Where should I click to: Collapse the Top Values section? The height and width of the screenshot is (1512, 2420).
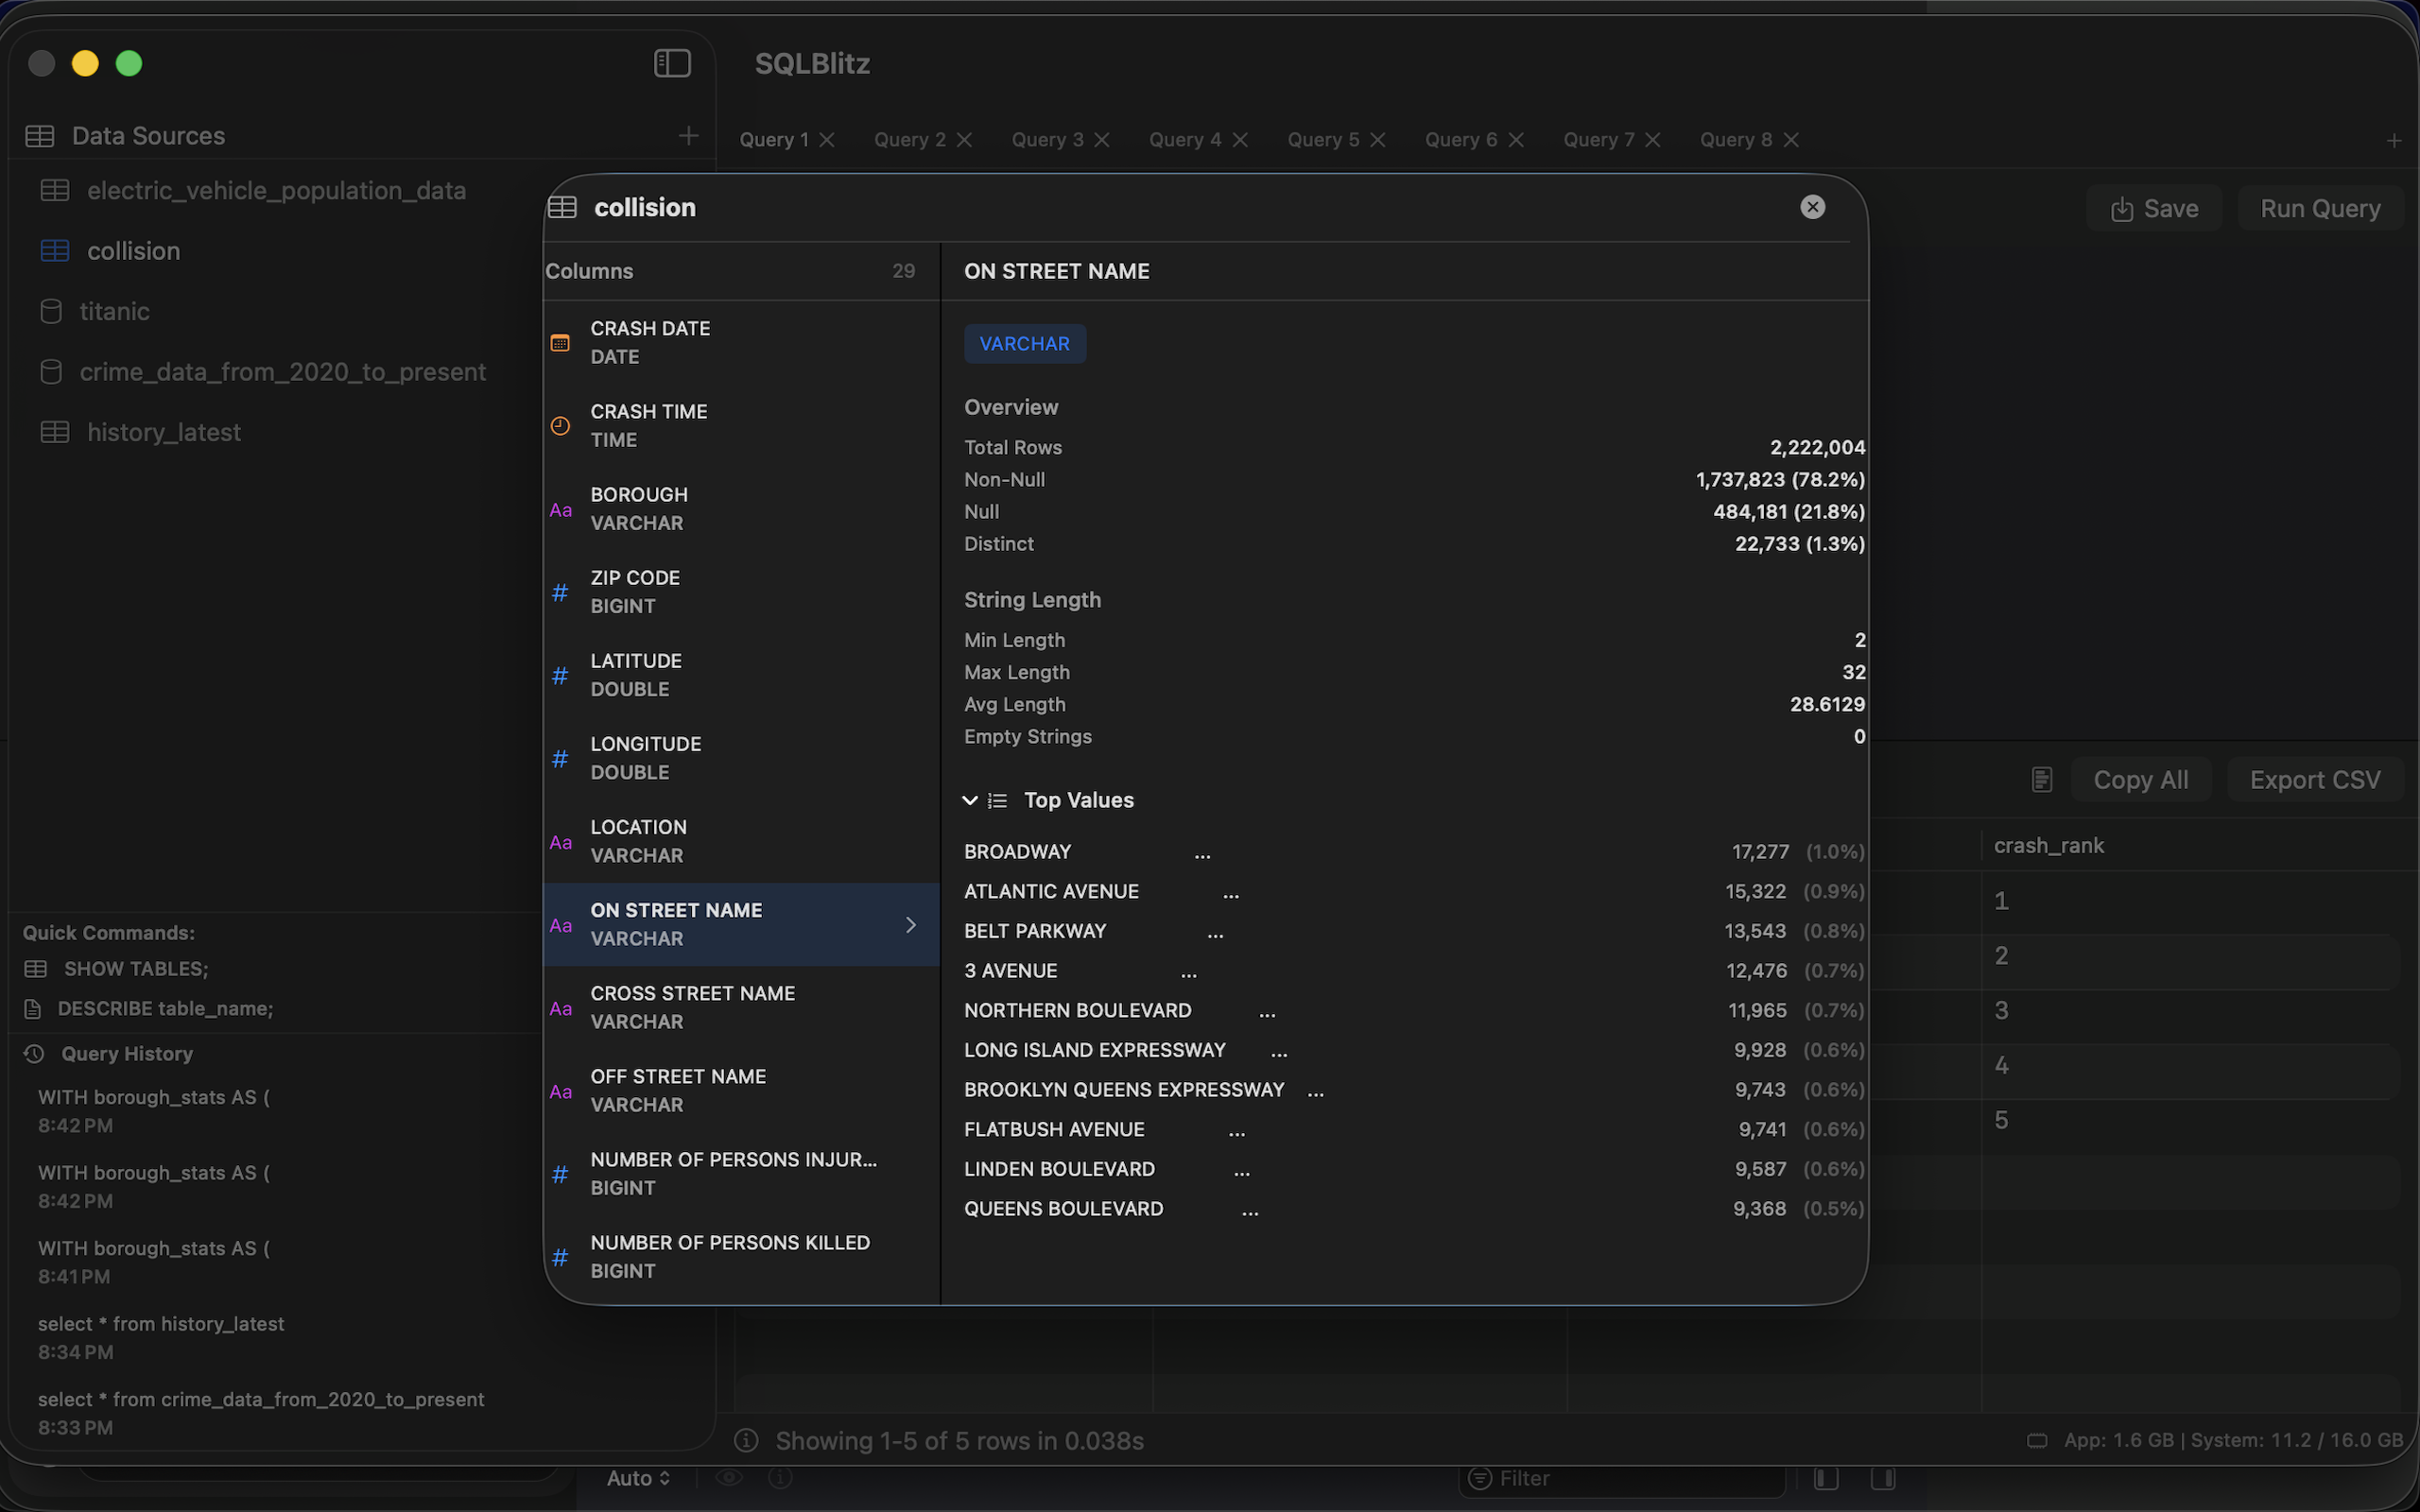point(971,800)
